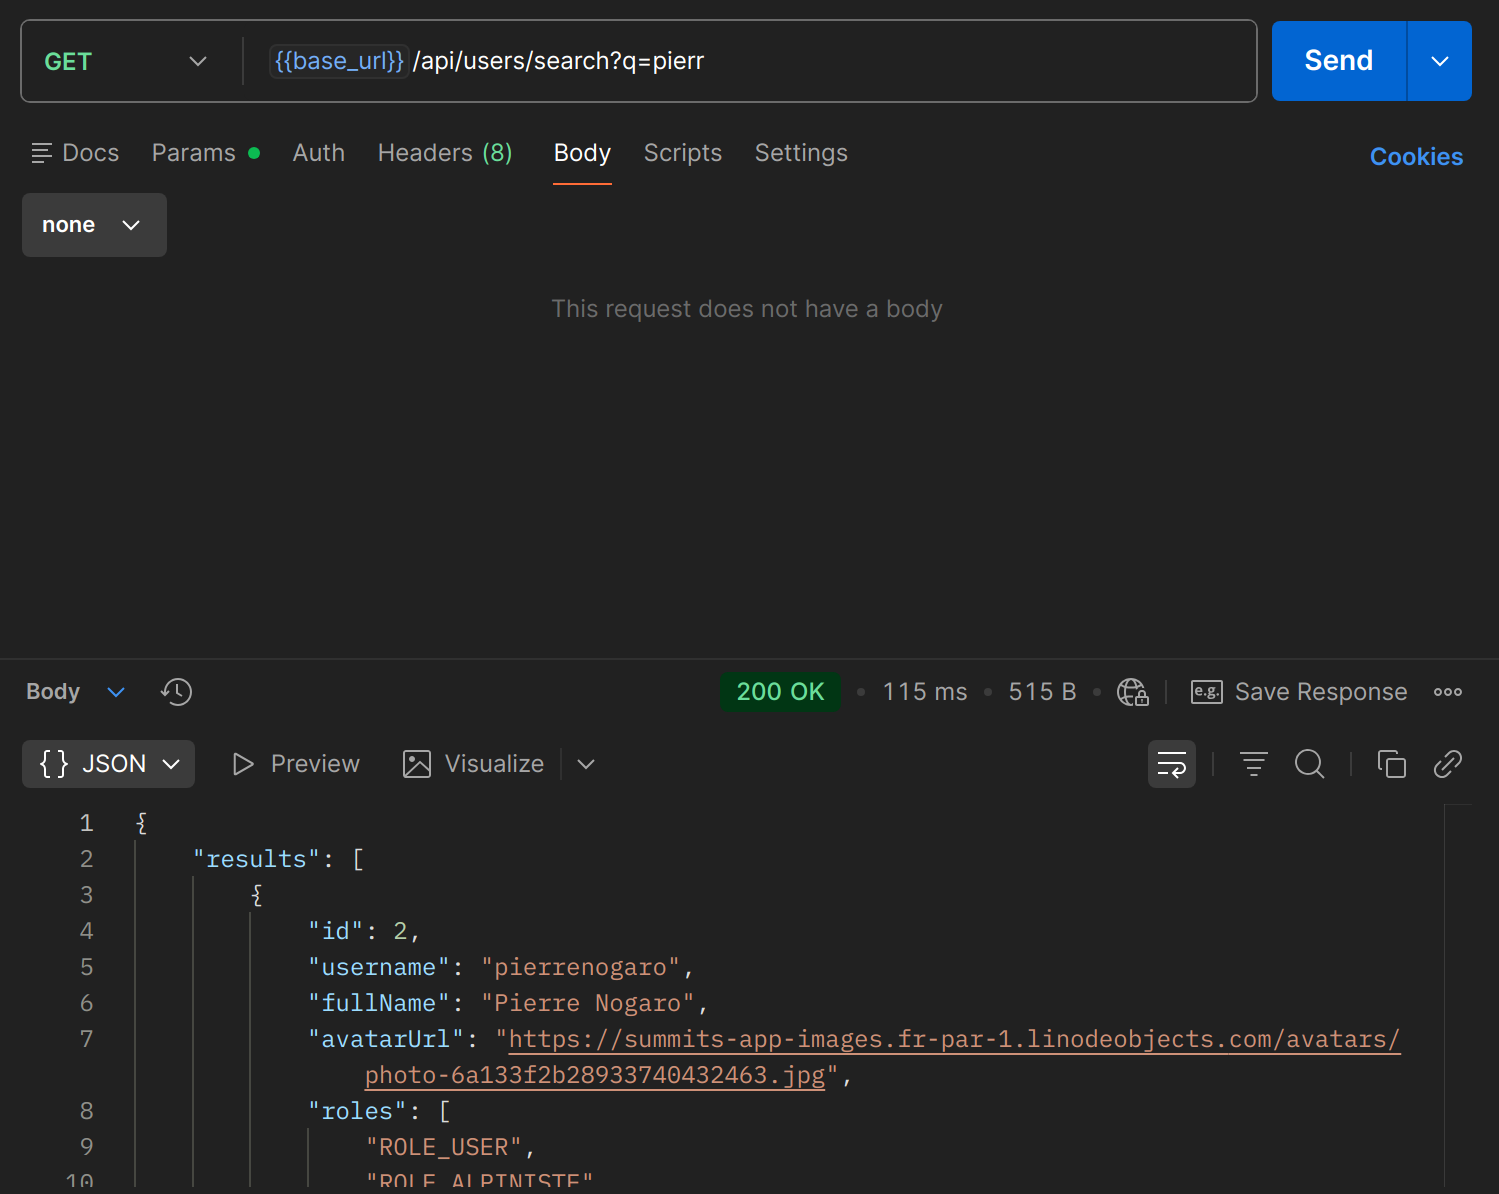This screenshot has height=1194, width=1499.
Task: Click the response body label
Action: (53, 692)
